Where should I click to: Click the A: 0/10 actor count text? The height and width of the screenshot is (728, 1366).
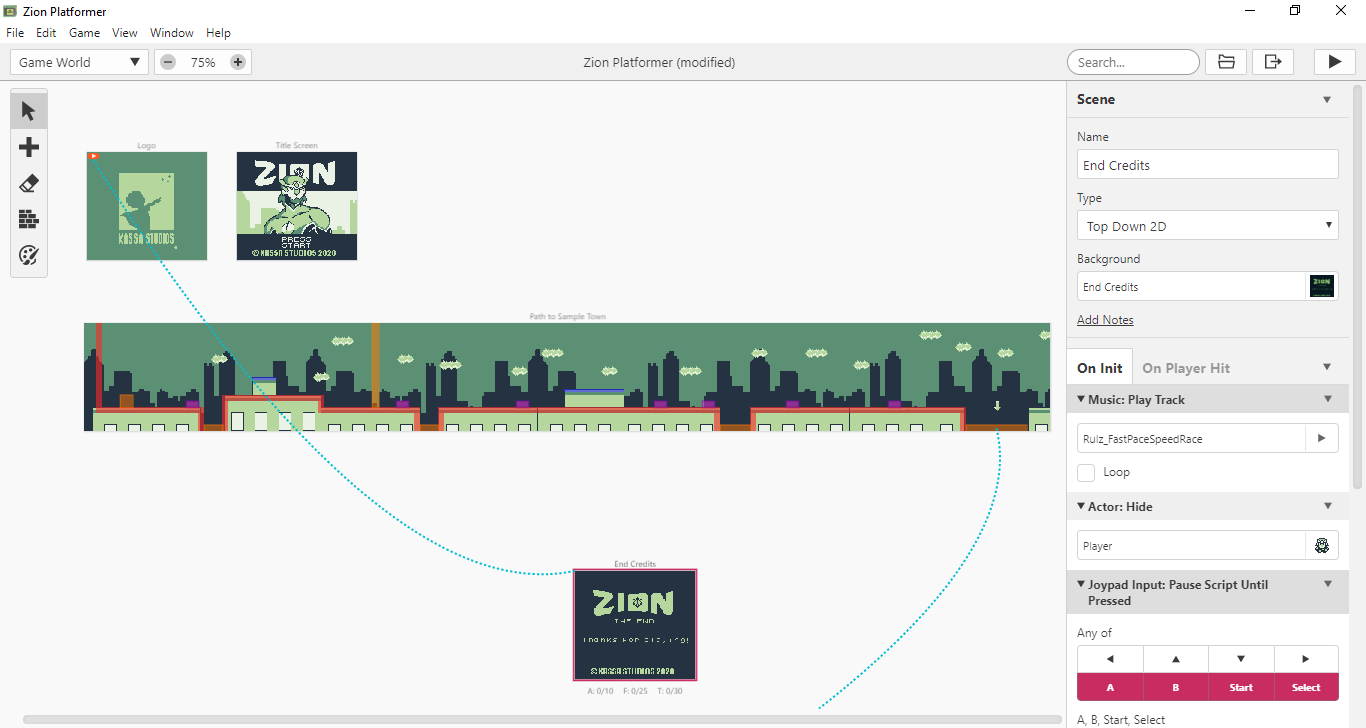pyautogui.click(x=600, y=691)
